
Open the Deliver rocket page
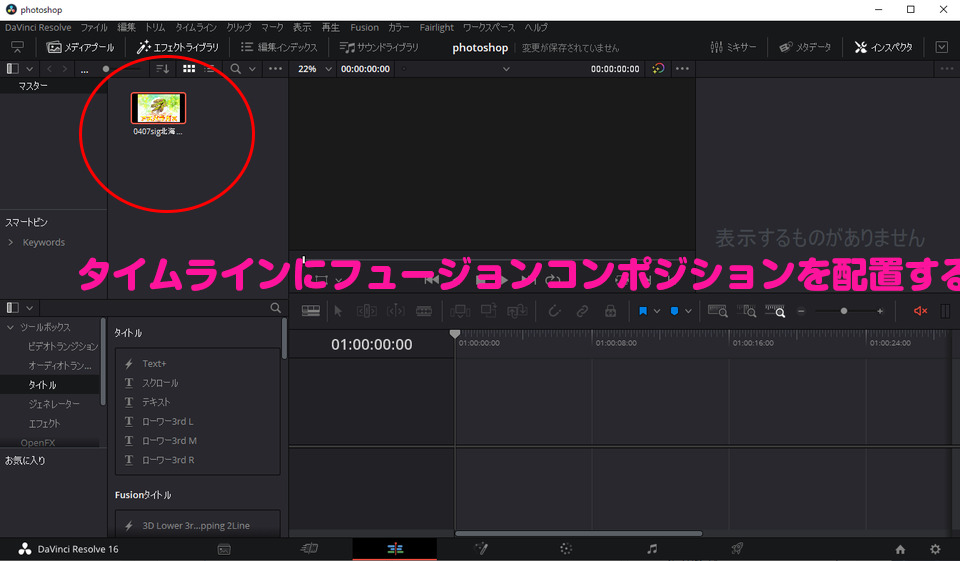tap(737, 549)
